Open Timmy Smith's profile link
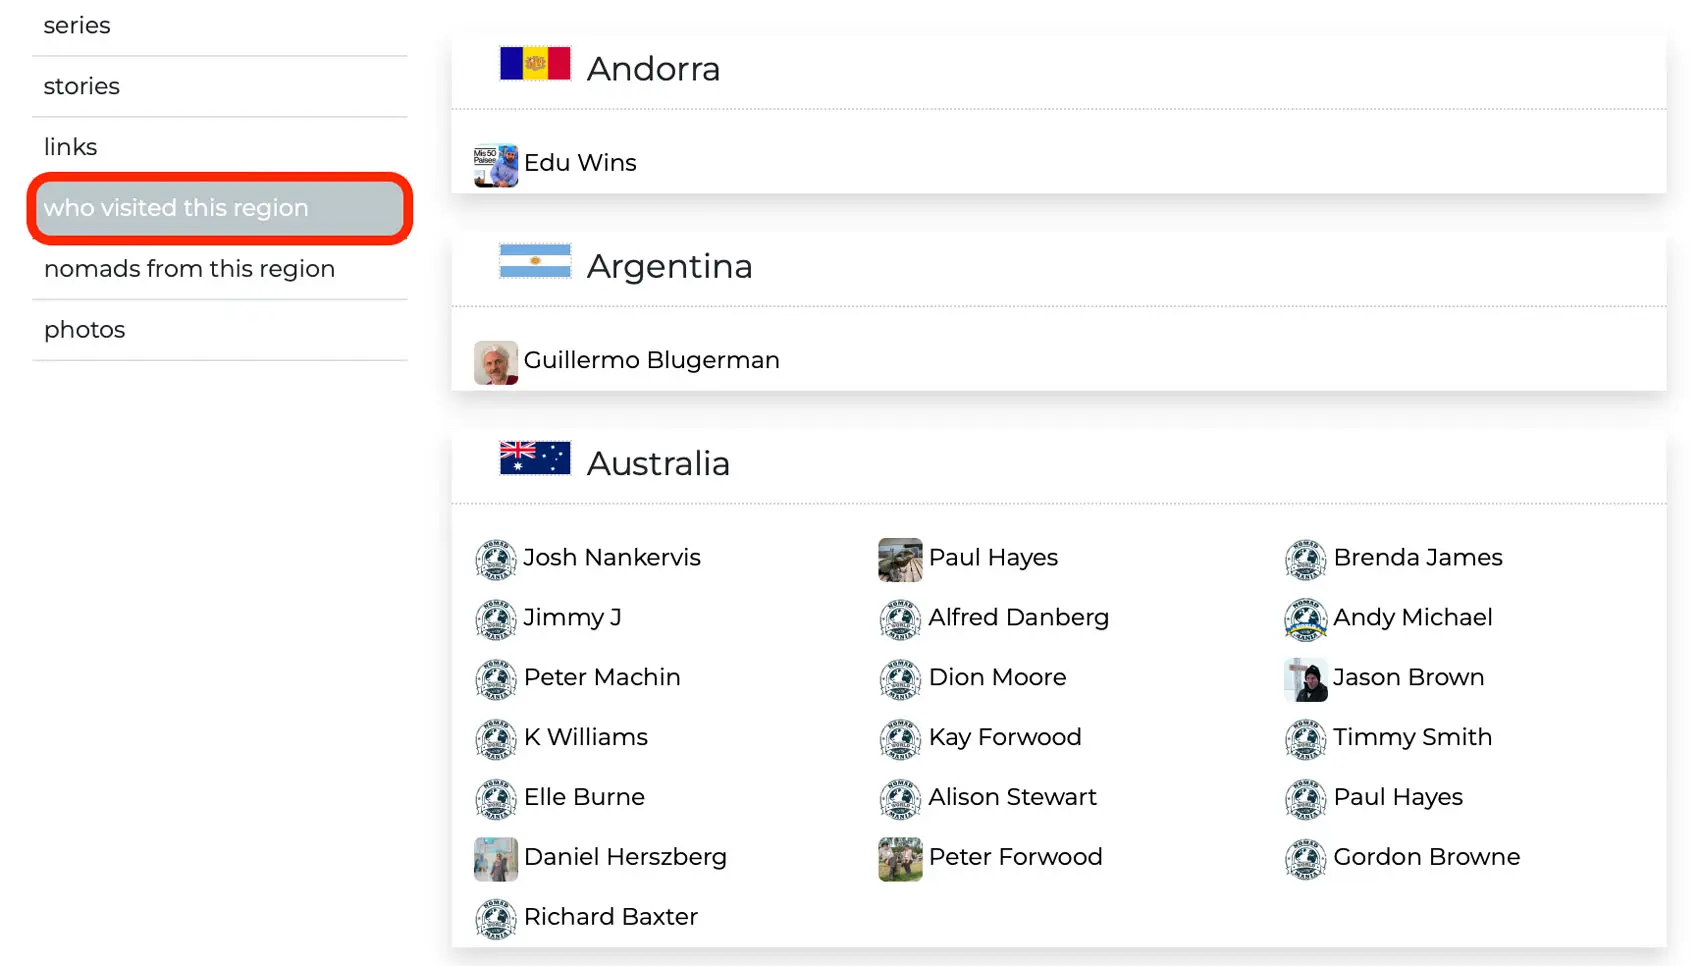 [x=1412, y=737]
